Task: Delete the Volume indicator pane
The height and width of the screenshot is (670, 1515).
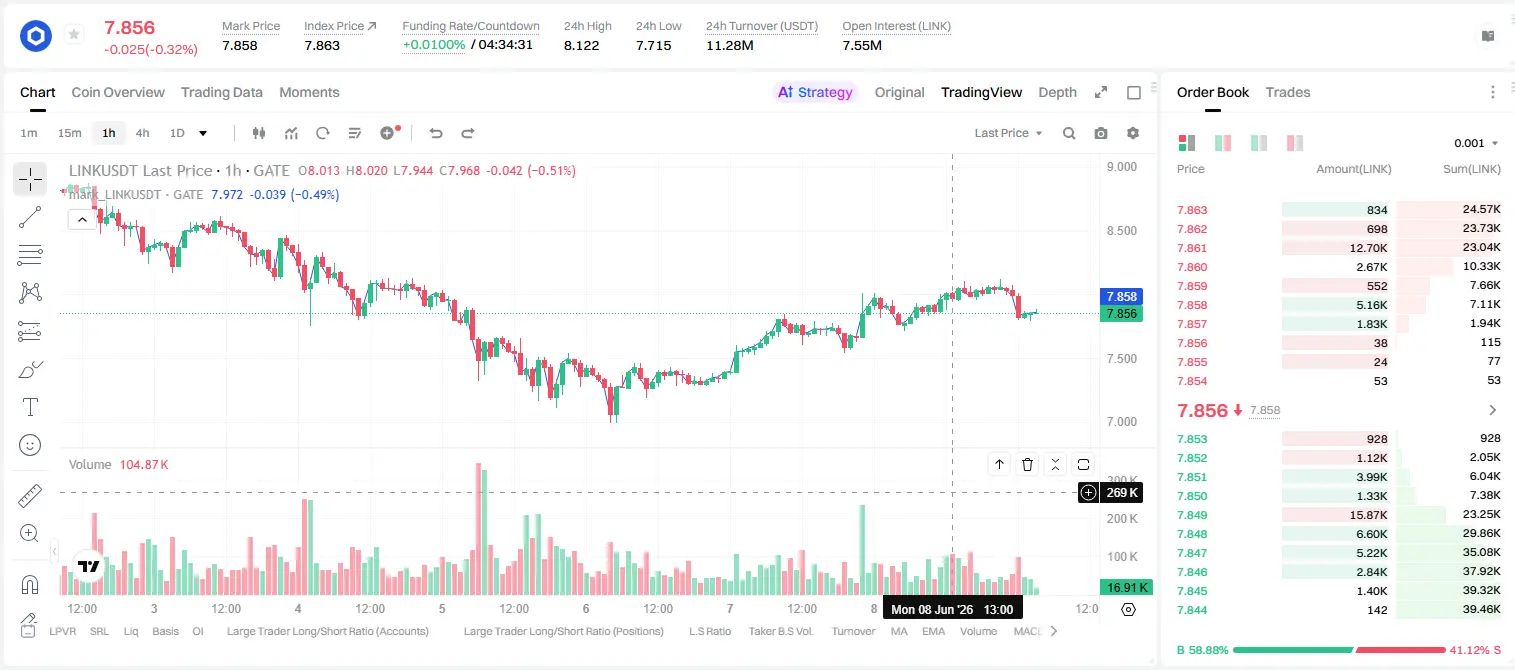Action: click(1028, 464)
